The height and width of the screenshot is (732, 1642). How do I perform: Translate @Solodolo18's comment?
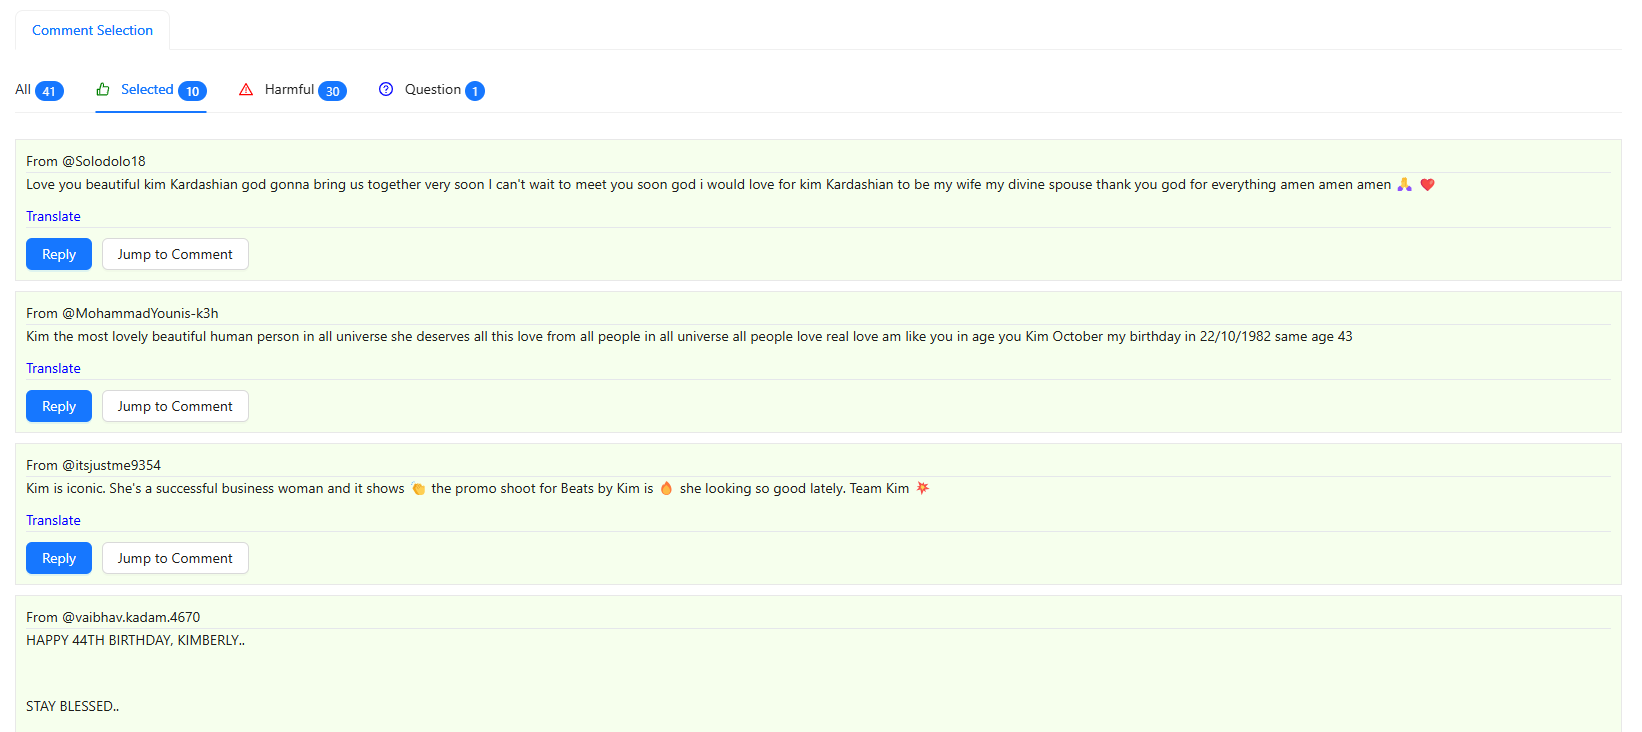[x=53, y=216]
